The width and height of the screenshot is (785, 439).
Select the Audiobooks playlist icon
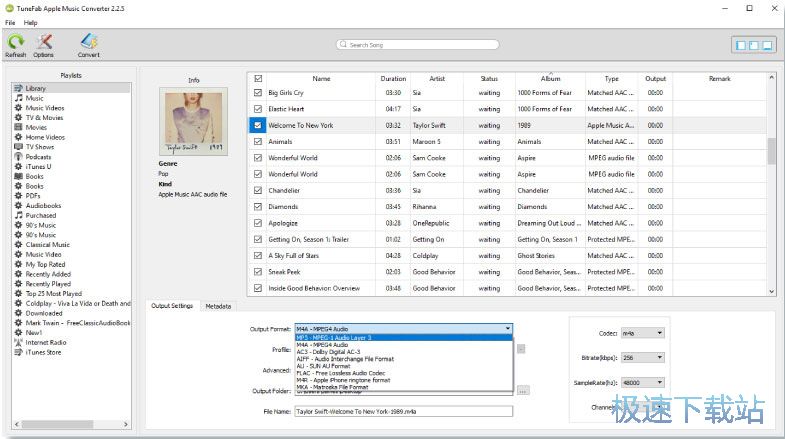19,206
